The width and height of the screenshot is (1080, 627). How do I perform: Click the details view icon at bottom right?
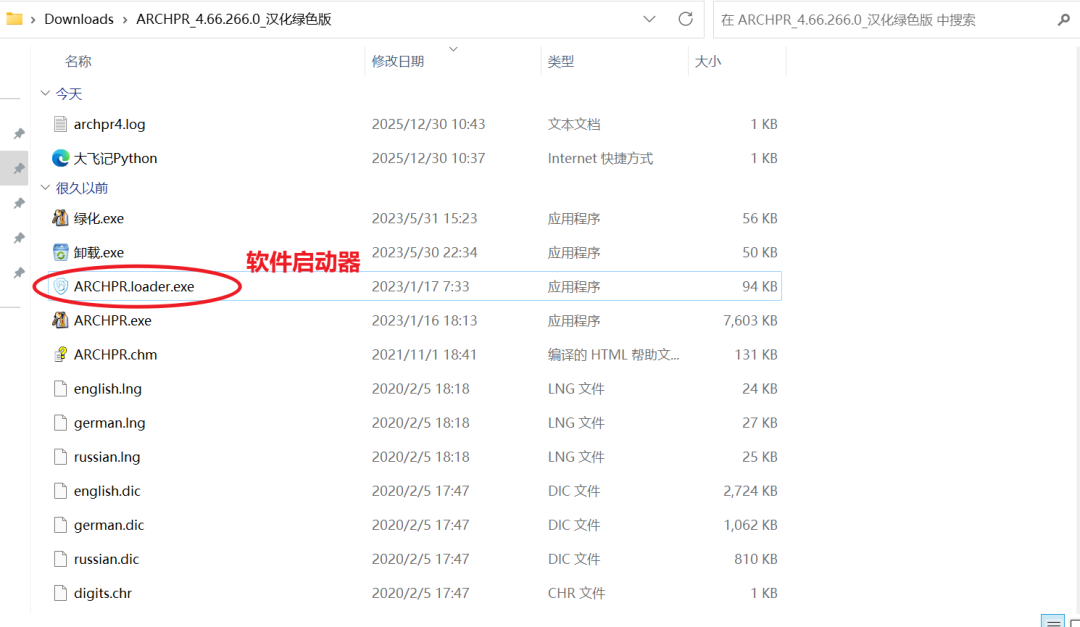tap(1052, 621)
